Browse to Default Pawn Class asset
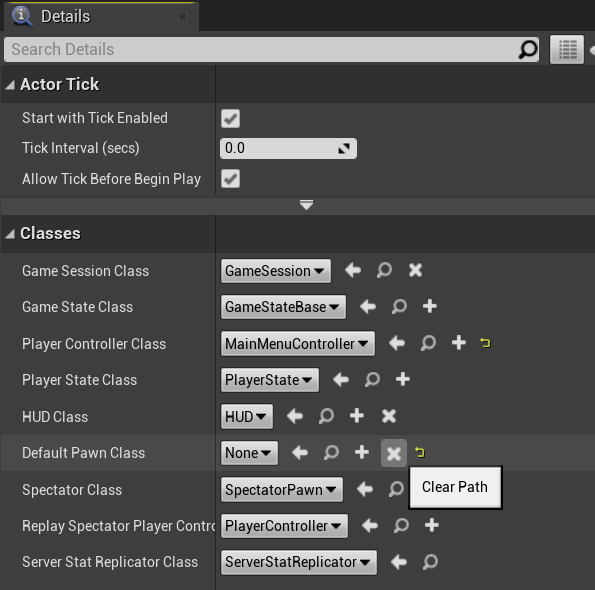595x590 pixels. [x=331, y=453]
